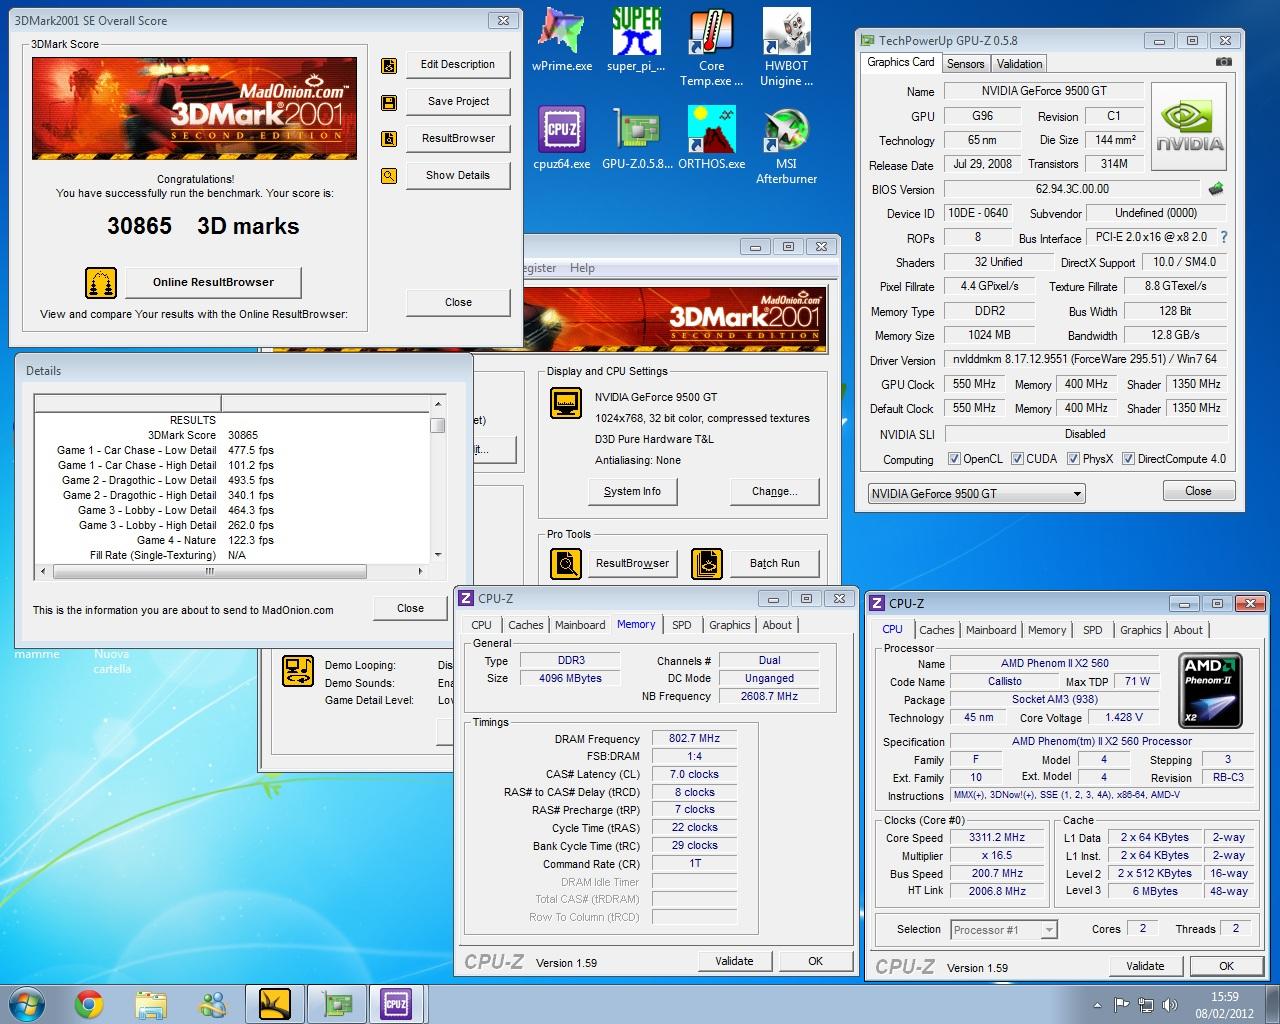Click the Batch Run button
The image size is (1280, 1024).
775,564
